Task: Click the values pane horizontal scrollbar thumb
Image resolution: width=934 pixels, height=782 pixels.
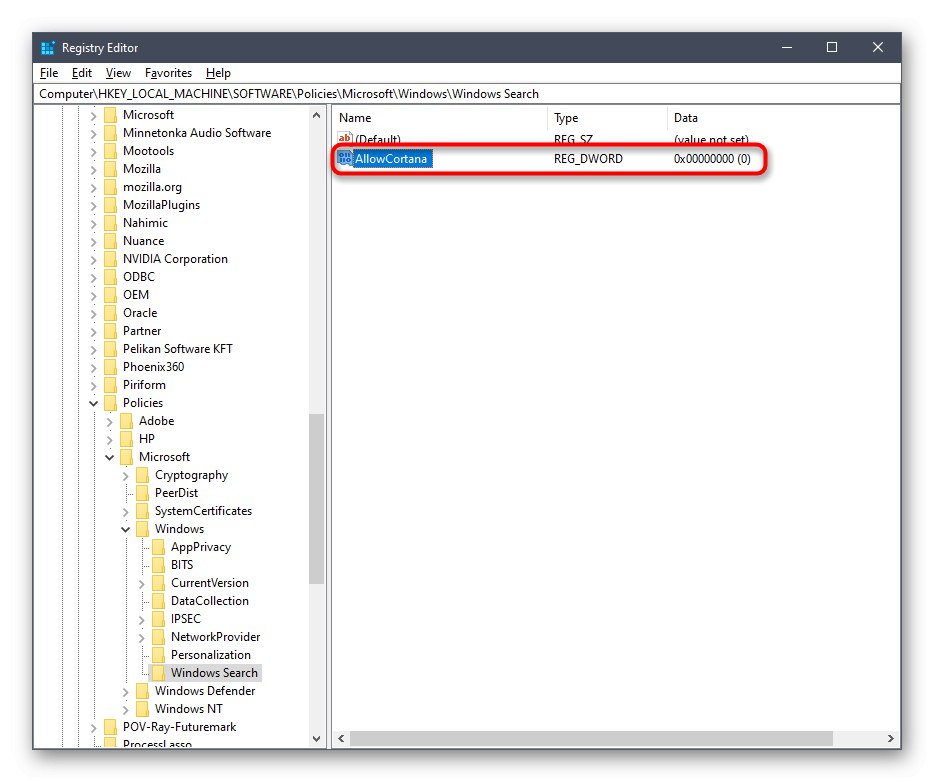Action: click(591, 739)
